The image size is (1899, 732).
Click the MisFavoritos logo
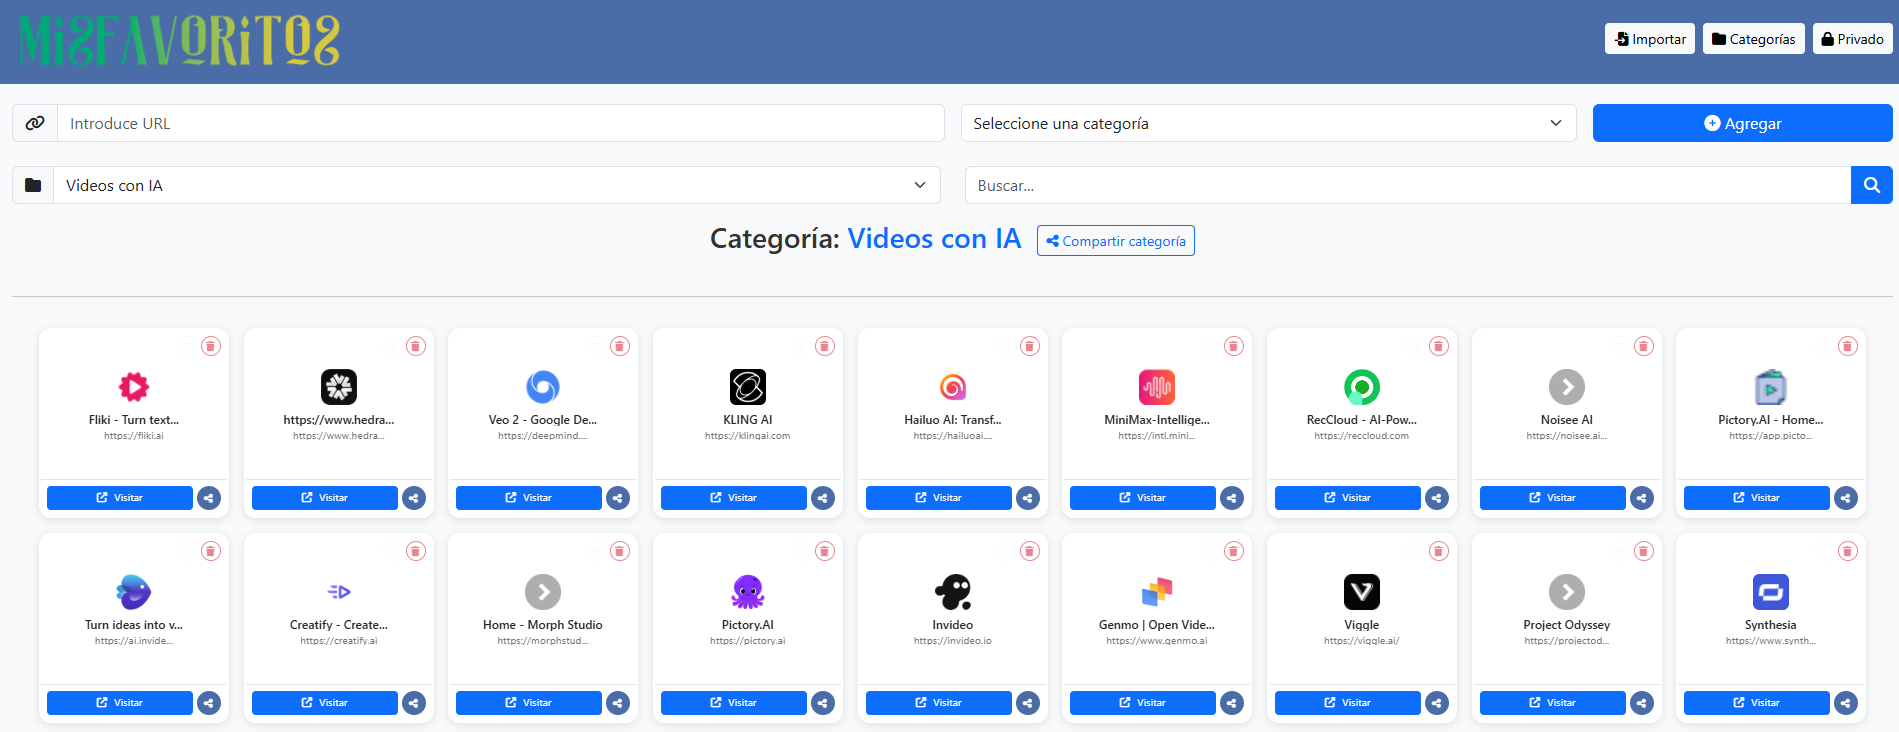pos(180,41)
